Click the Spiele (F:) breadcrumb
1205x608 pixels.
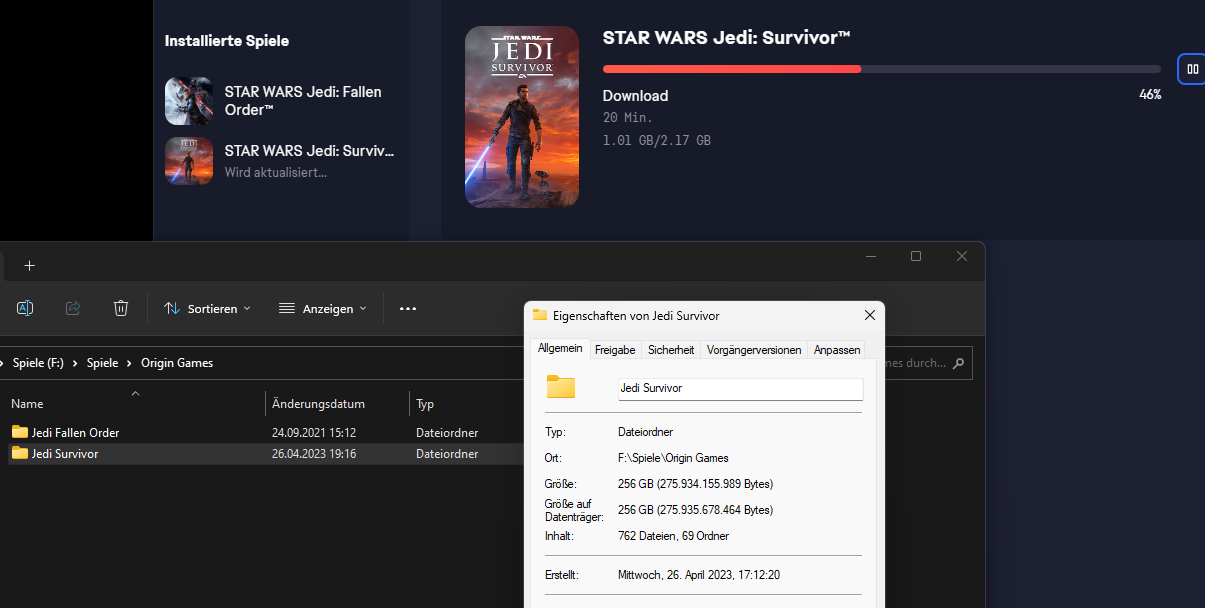(x=38, y=363)
